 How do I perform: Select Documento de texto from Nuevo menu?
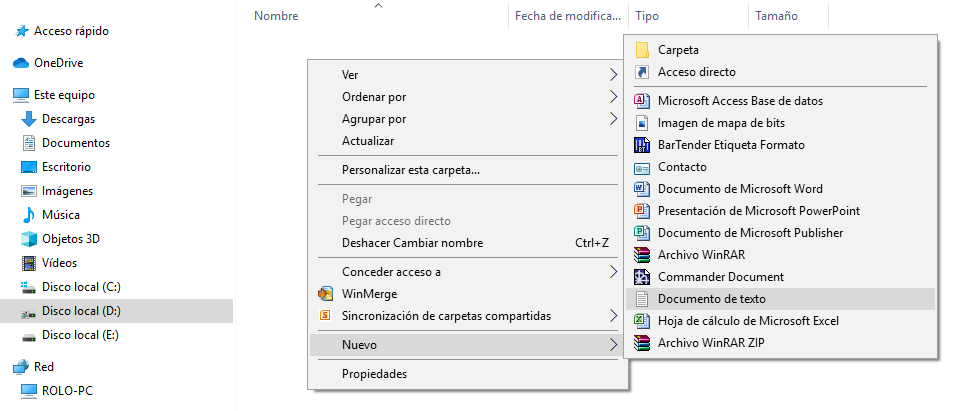pyautogui.click(x=711, y=299)
